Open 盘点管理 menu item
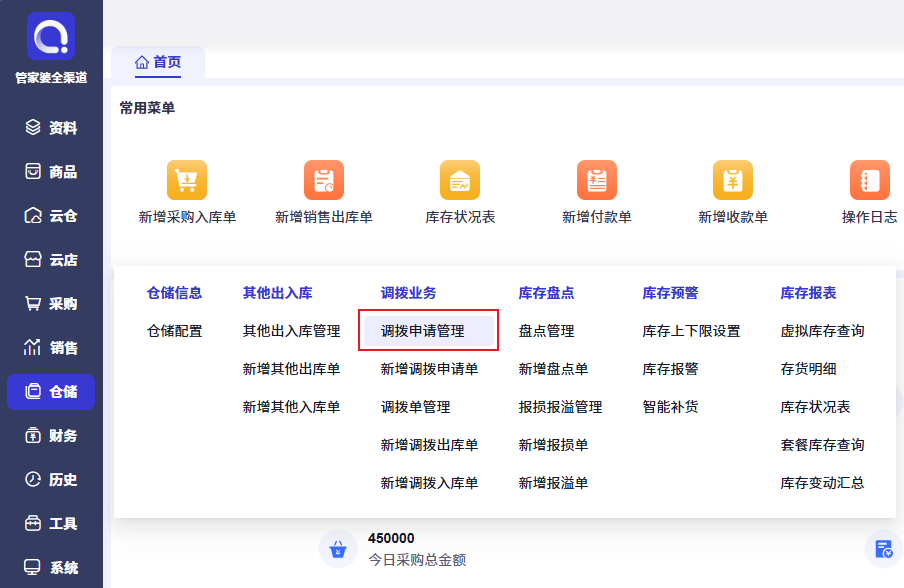This screenshot has width=904, height=588. point(546,331)
